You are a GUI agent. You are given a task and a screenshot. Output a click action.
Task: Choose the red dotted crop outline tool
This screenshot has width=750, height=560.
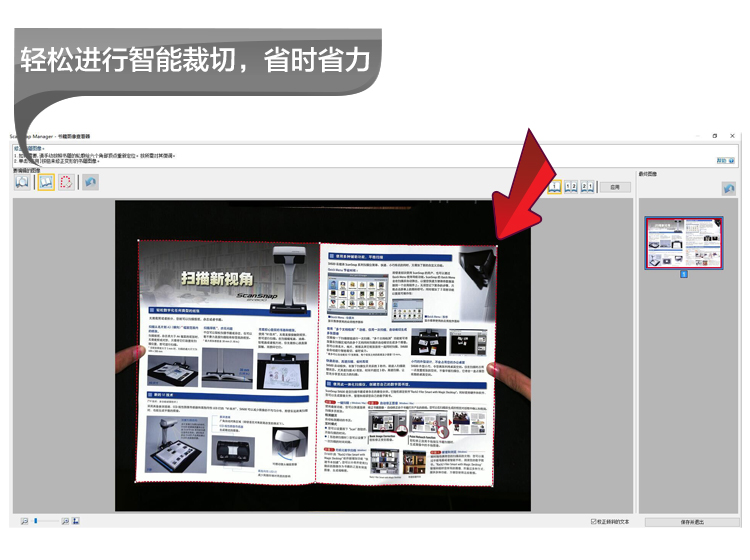point(66,184)
